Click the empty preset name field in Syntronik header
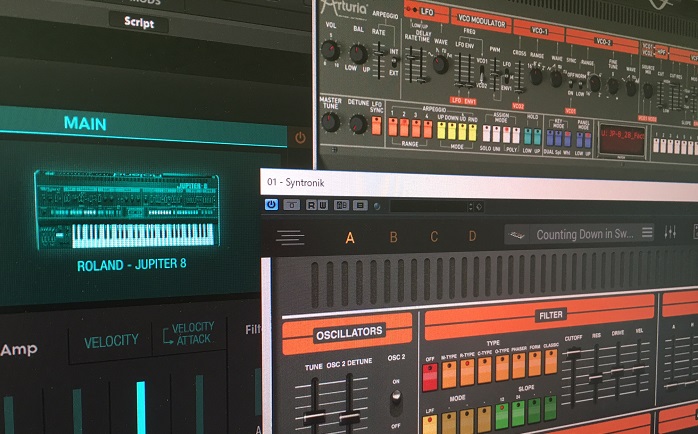Image resolution: width=698 pixels, height=434 pixels. pos(429,206)
